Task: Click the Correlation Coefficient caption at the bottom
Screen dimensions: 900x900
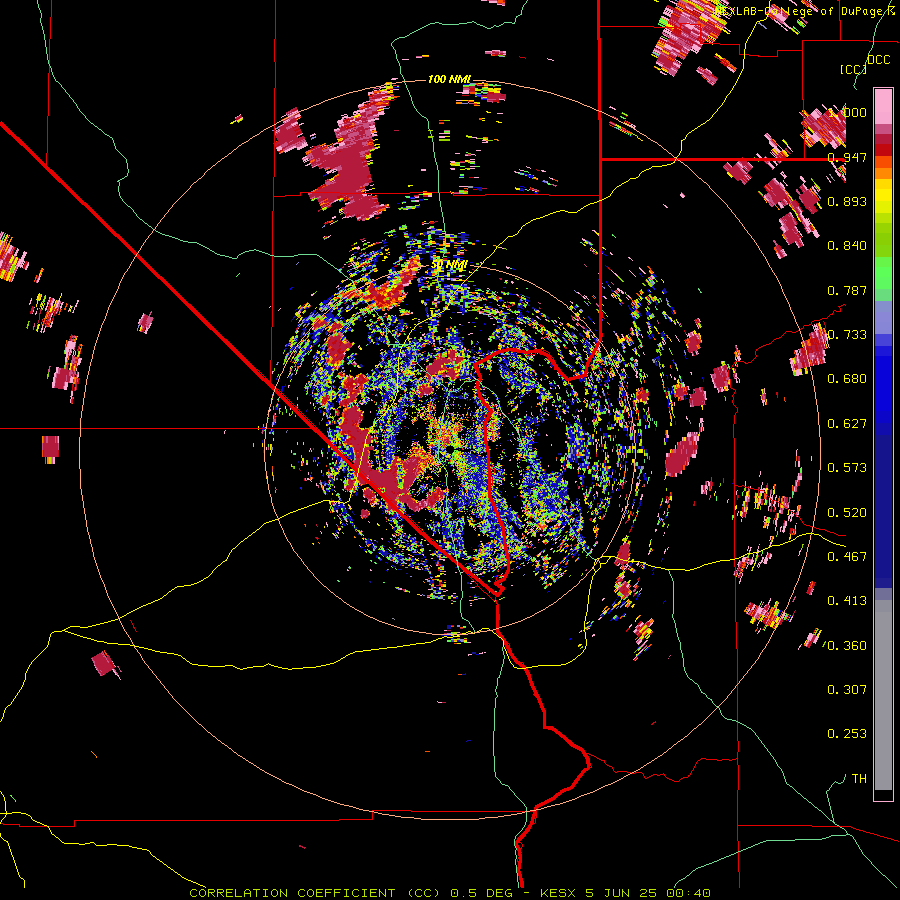Action: (x=449, y=893)
